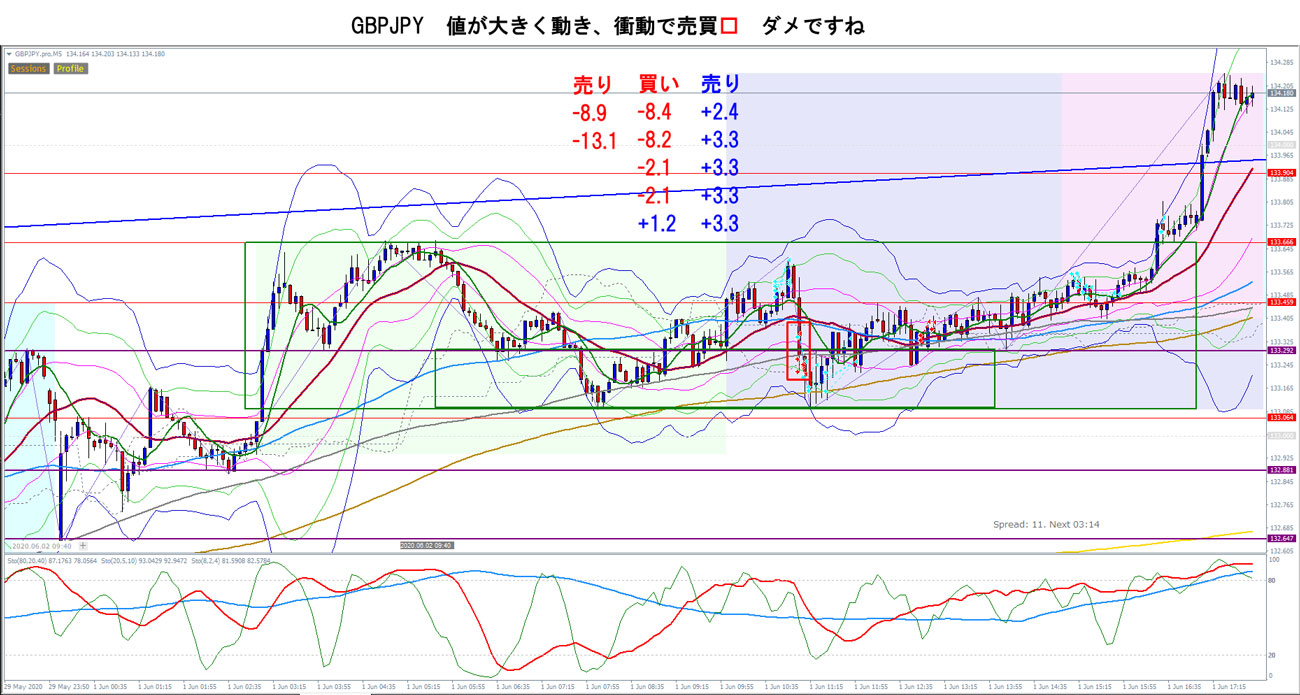Toggle the Sessions indicator button
The width and height of the screenshot is (1300, 695).
point(29,69)
